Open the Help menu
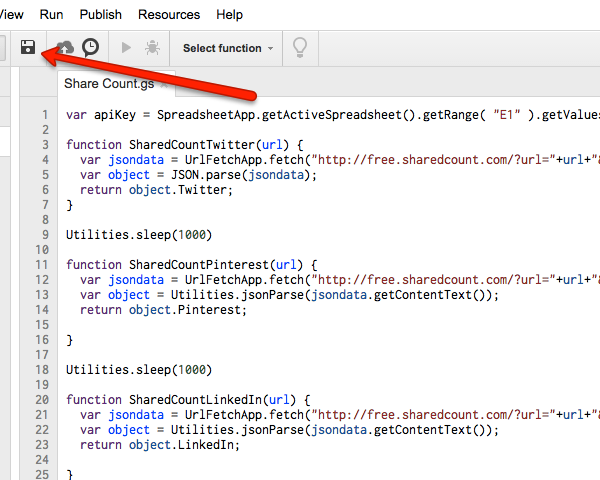 (x=229, y=15)
